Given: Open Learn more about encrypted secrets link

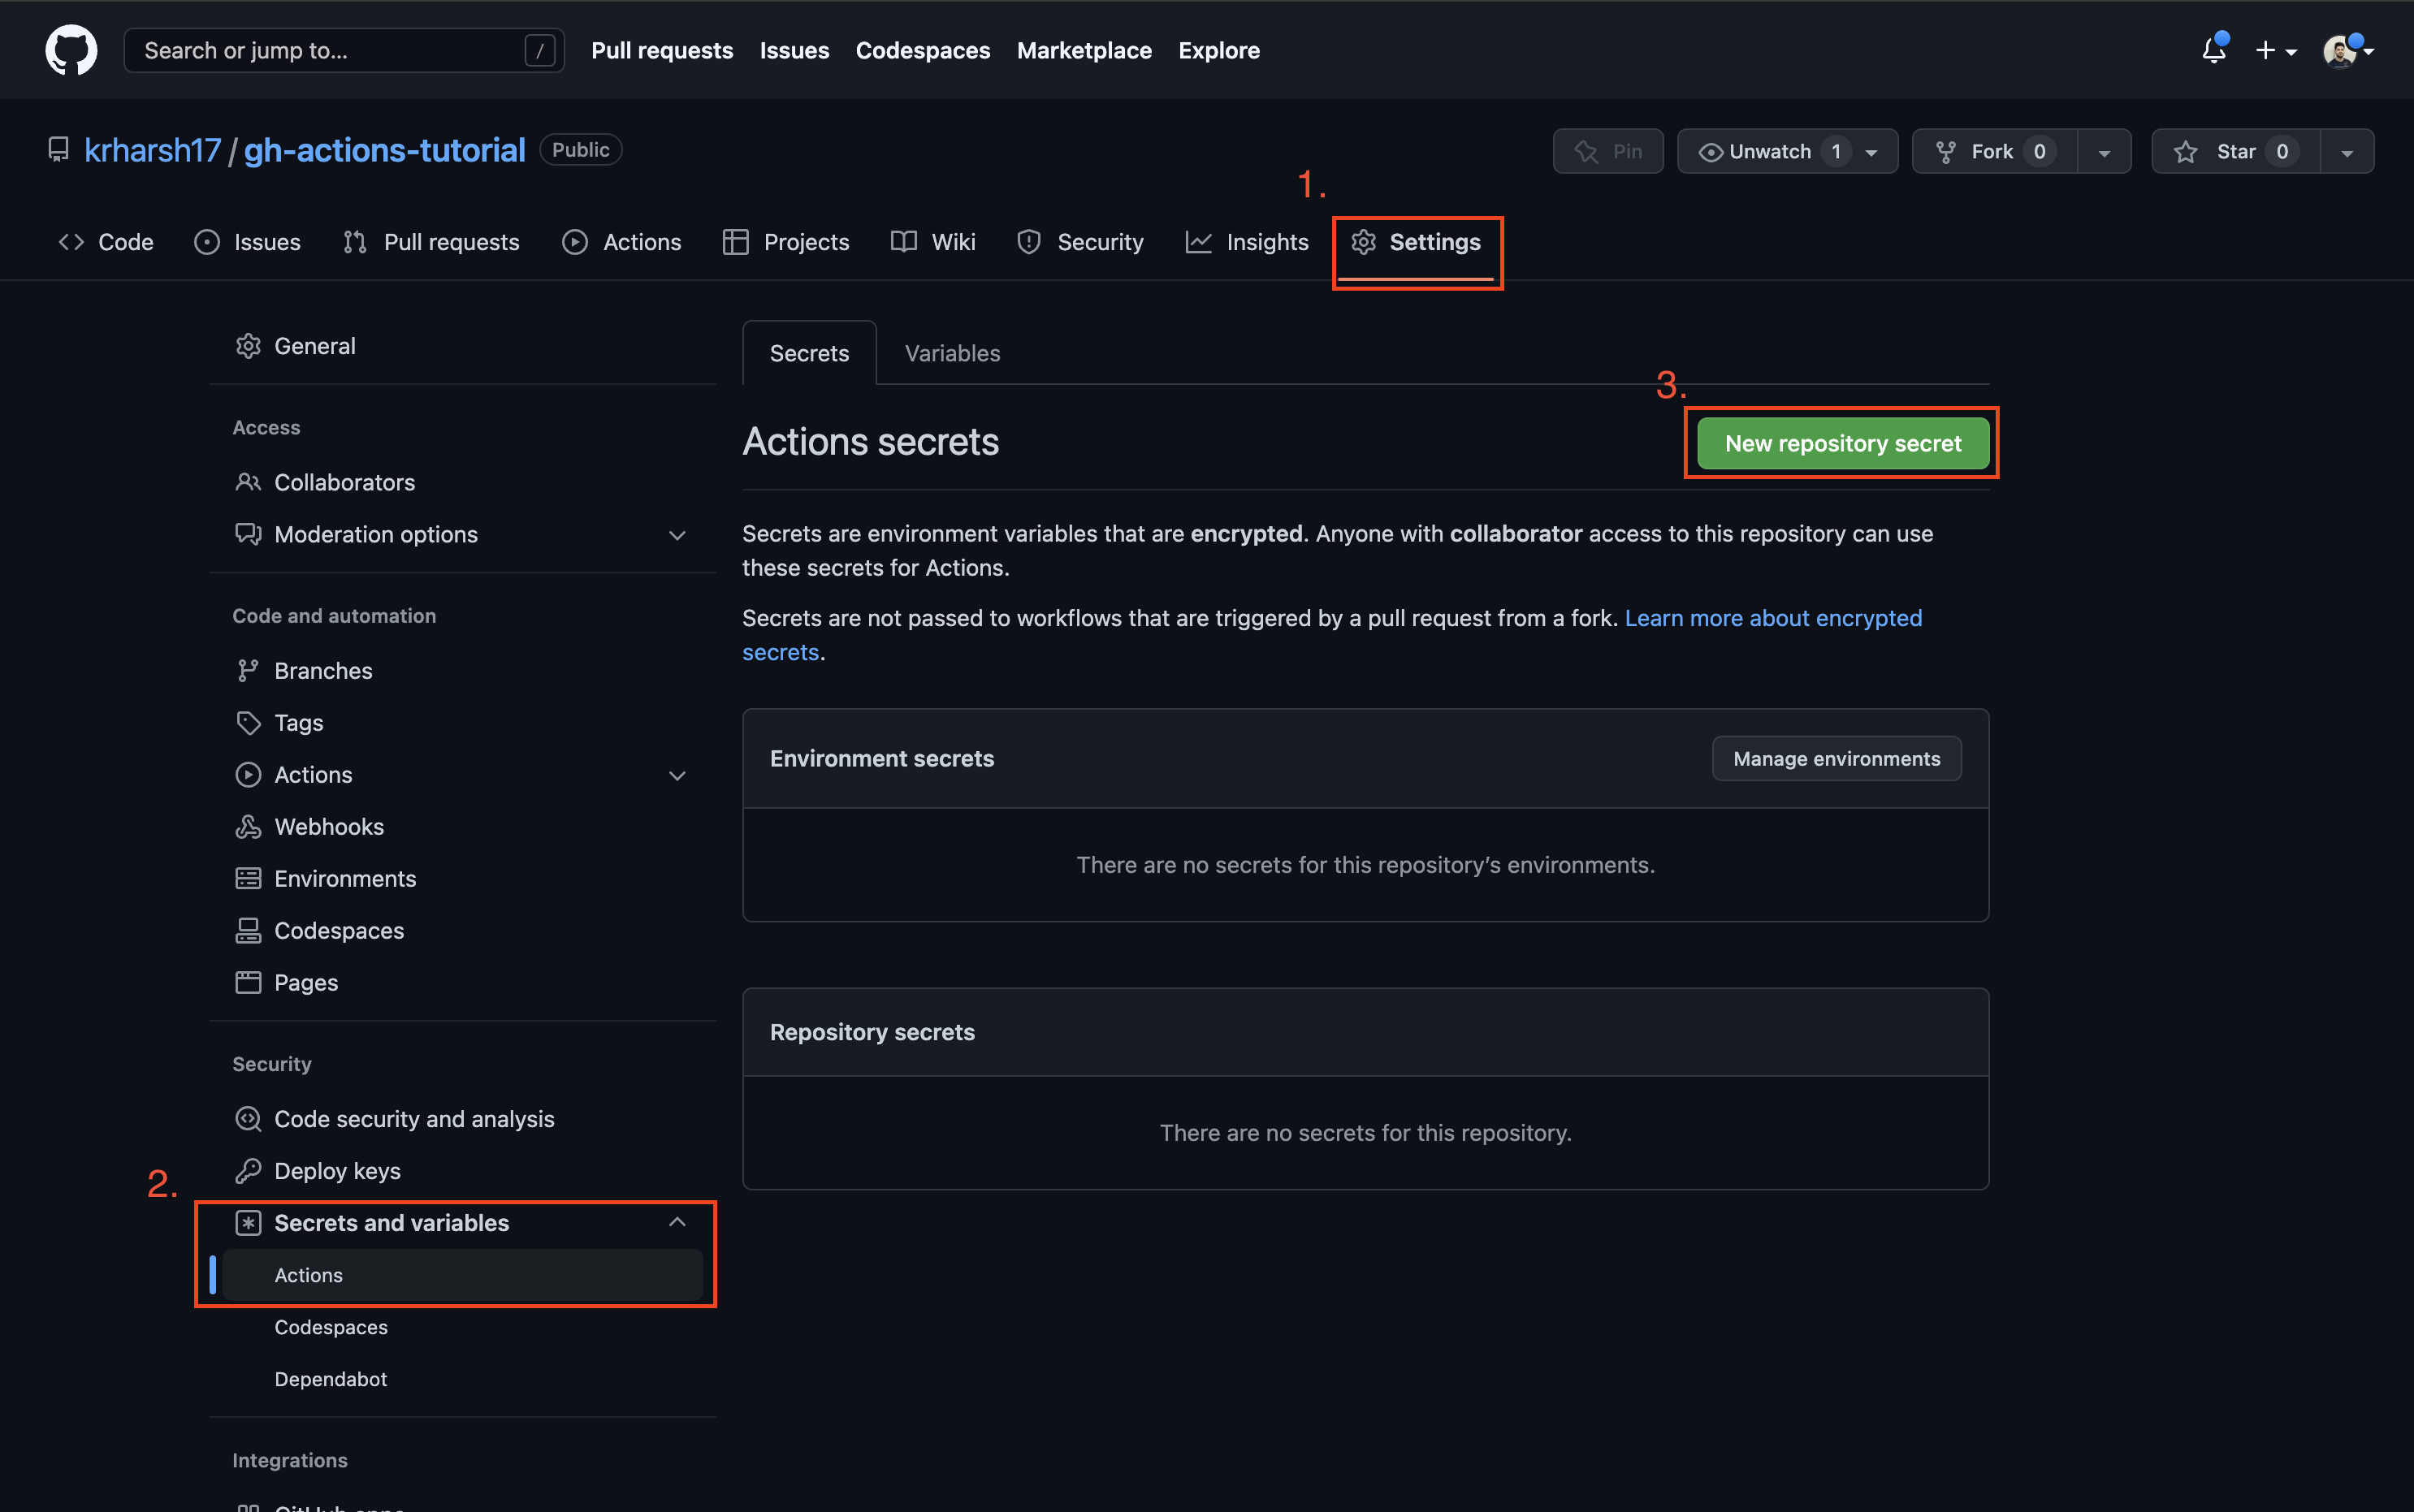Looking at the screenshot, I should tap(1772, 618).
